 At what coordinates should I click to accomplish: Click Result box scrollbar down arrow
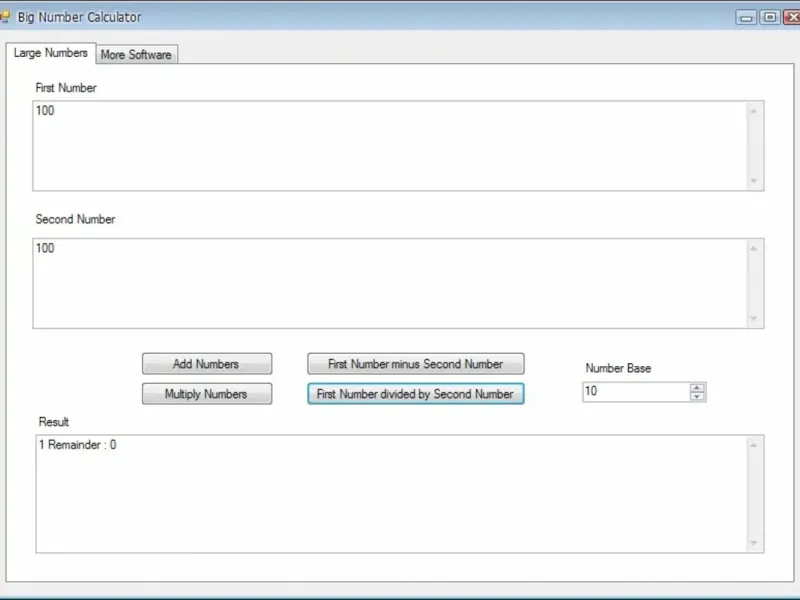click(x=754, y=543)
